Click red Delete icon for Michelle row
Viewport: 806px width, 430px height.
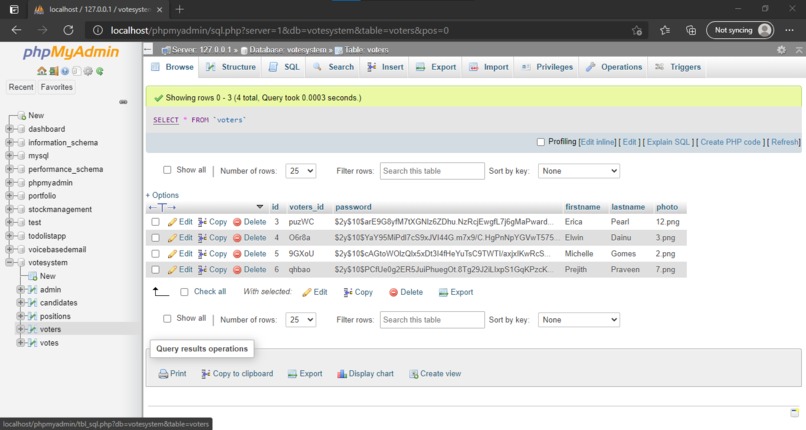(x=237, y=254)
